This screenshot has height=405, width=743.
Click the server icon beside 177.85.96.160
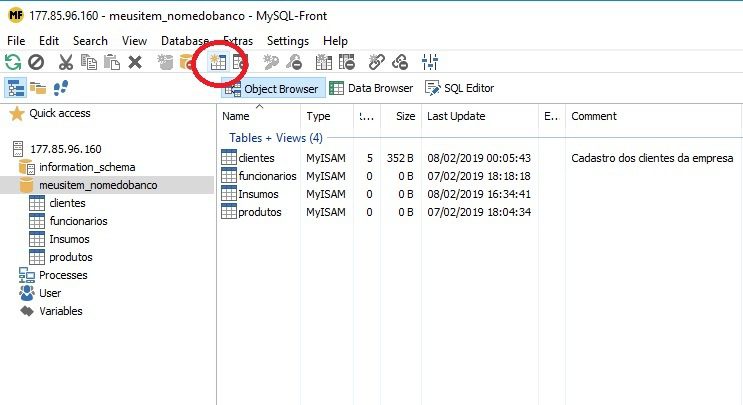coord(18,149)
